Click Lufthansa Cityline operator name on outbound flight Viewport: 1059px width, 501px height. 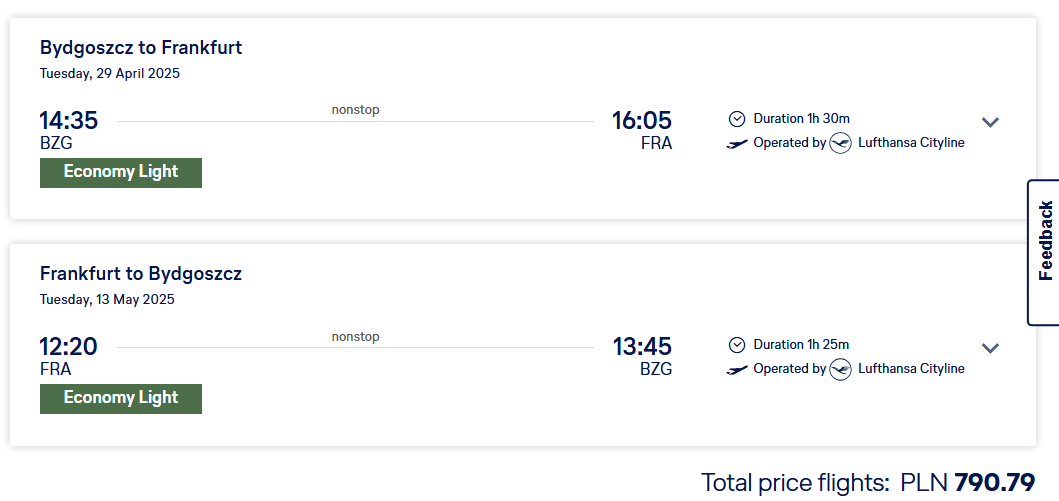pyautogui.click(x=911, y=143)
